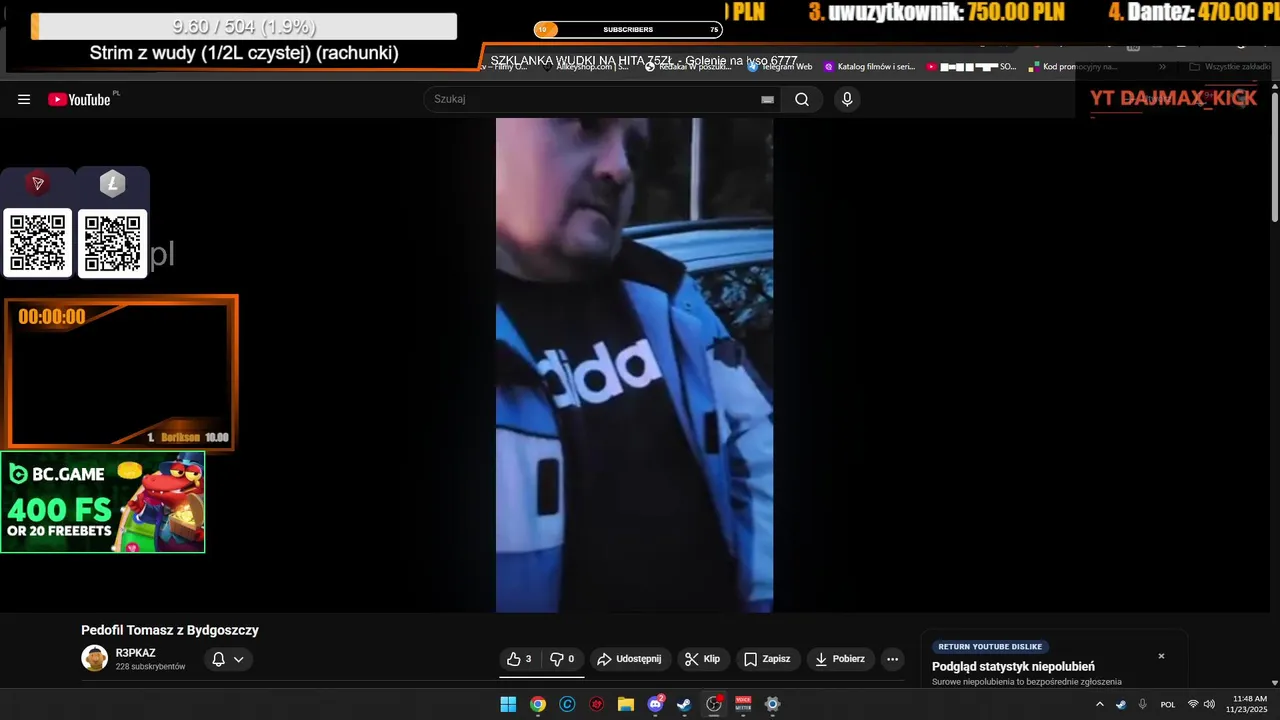Open the notification bell dropdown for R3PKAZ

[x=228, y=659]
